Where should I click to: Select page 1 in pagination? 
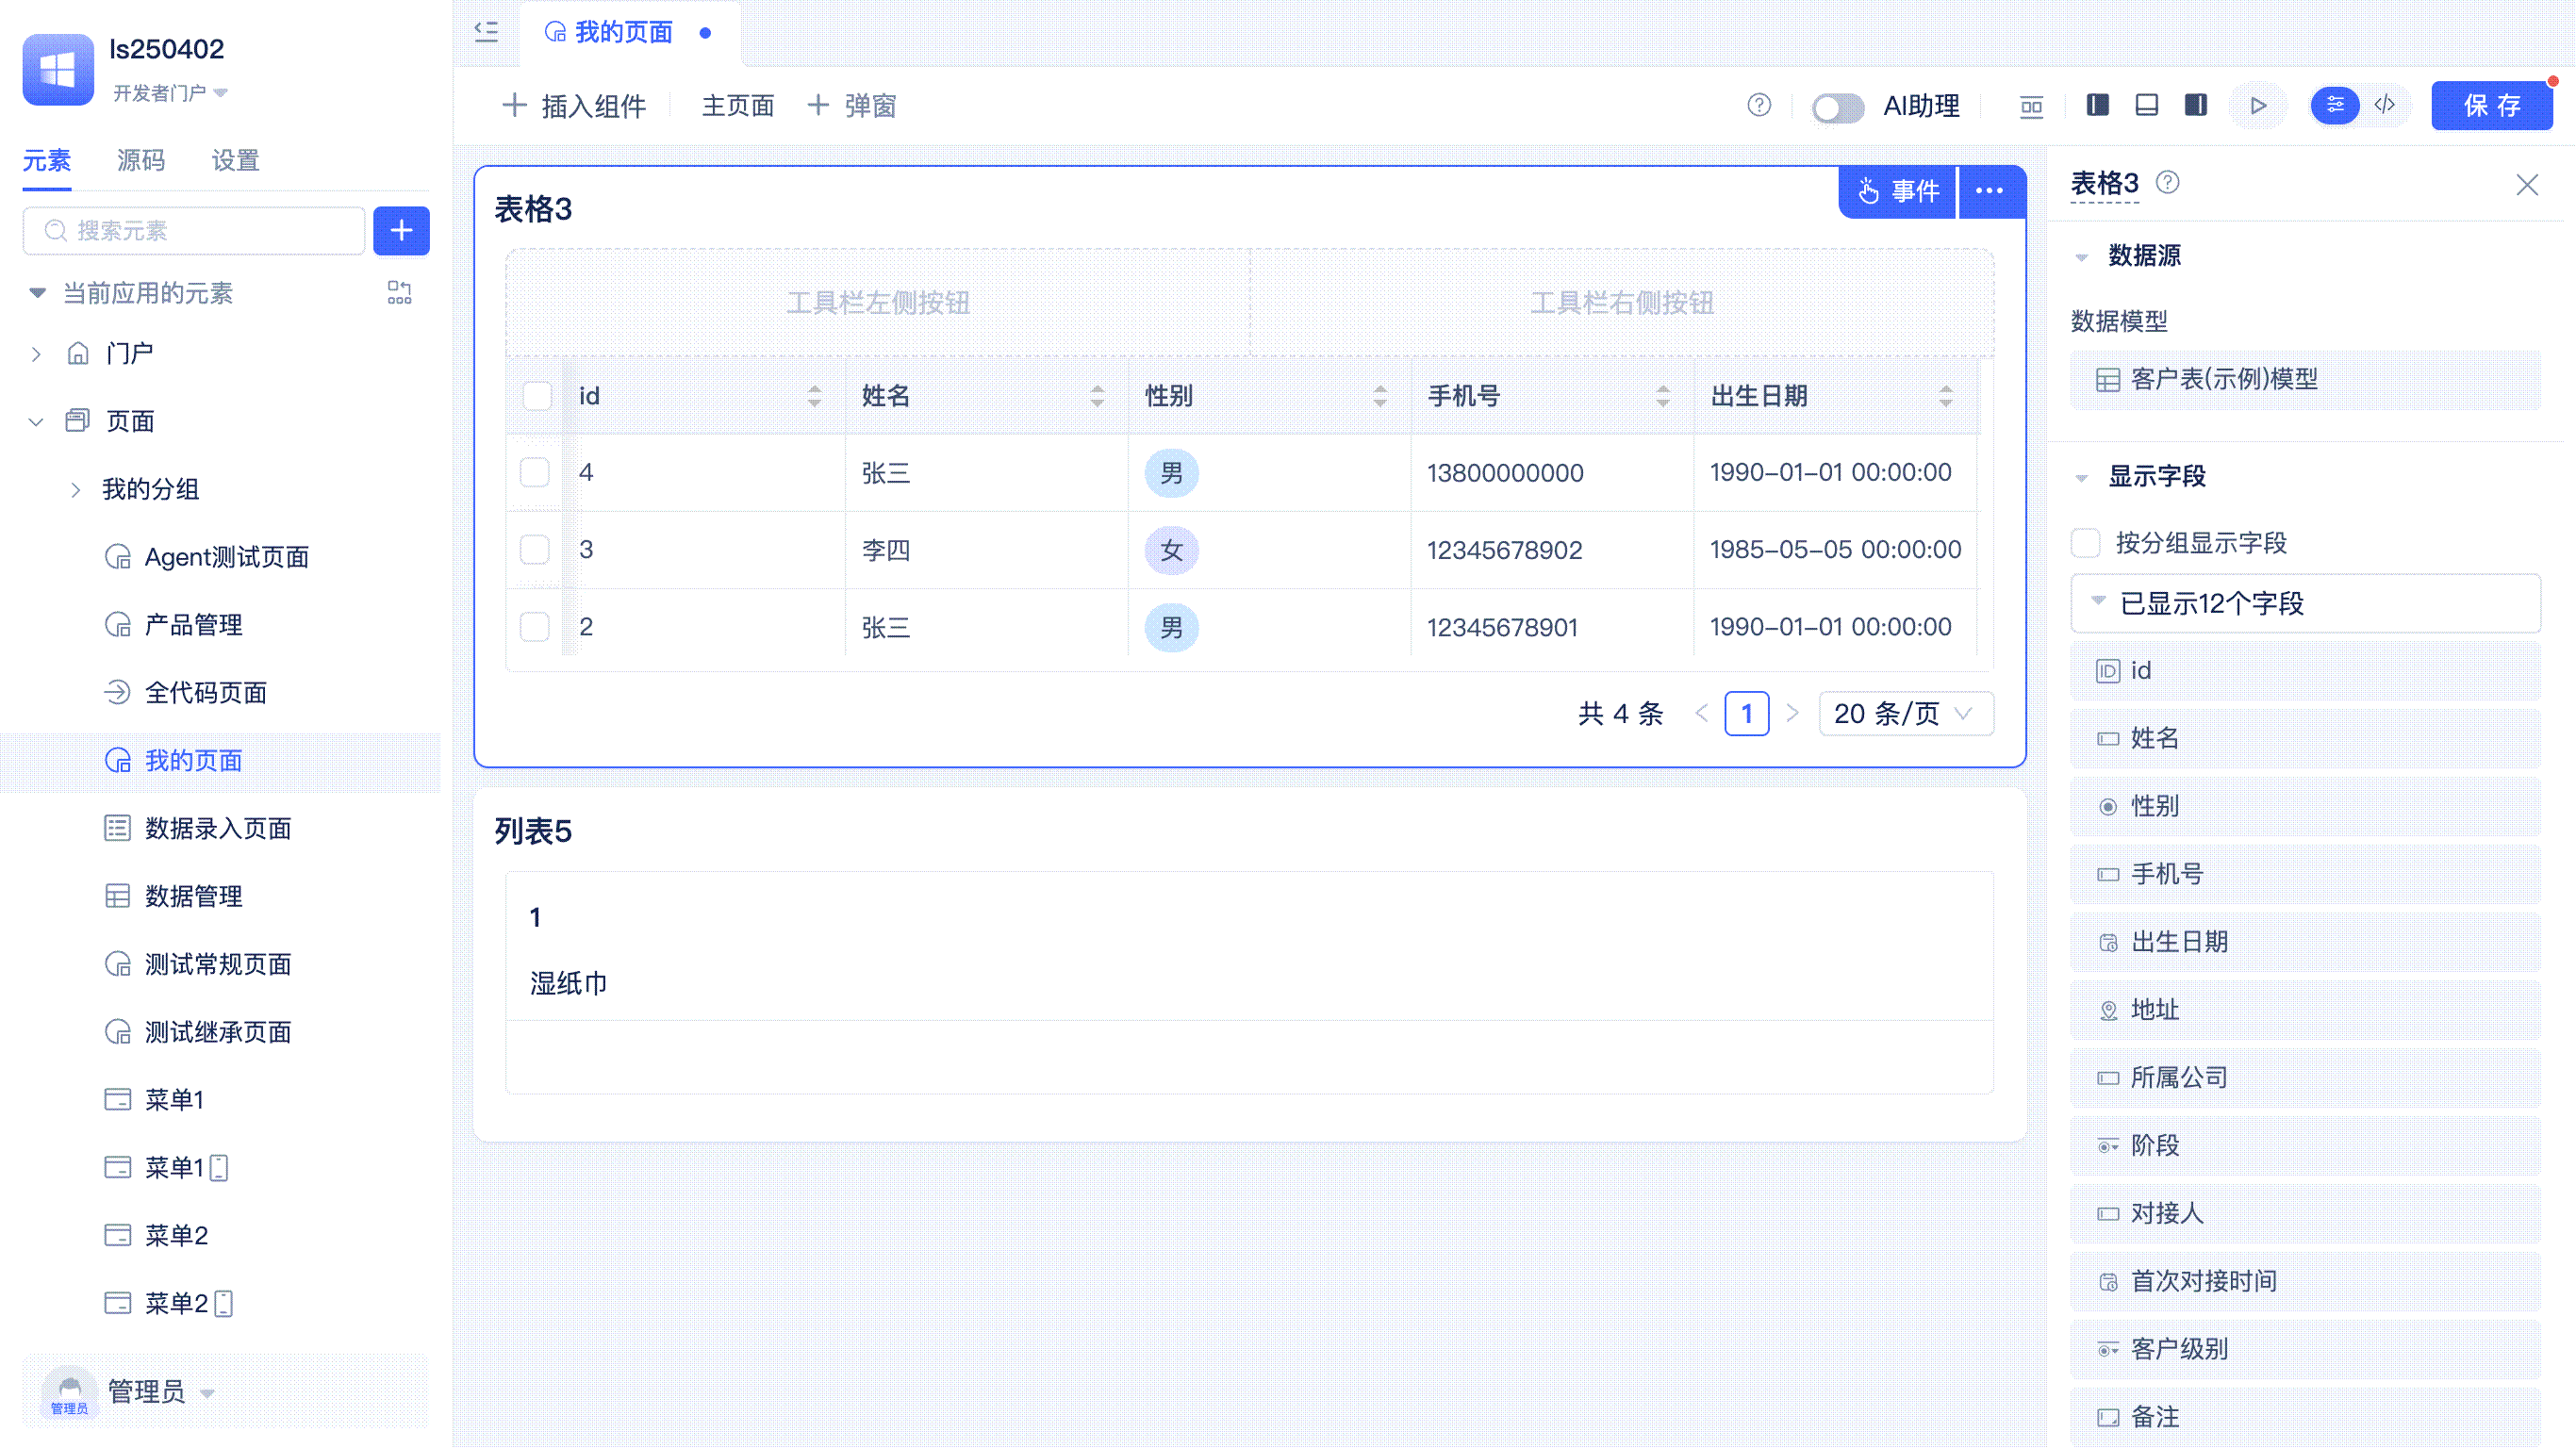pyautogui.click(x=1747, y=714)
